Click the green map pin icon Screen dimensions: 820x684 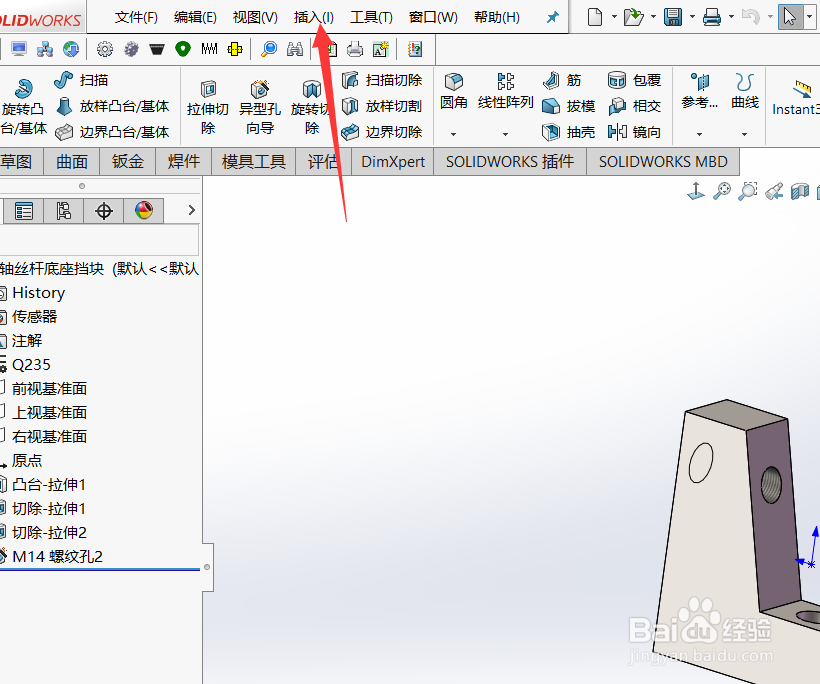[183, 49]
